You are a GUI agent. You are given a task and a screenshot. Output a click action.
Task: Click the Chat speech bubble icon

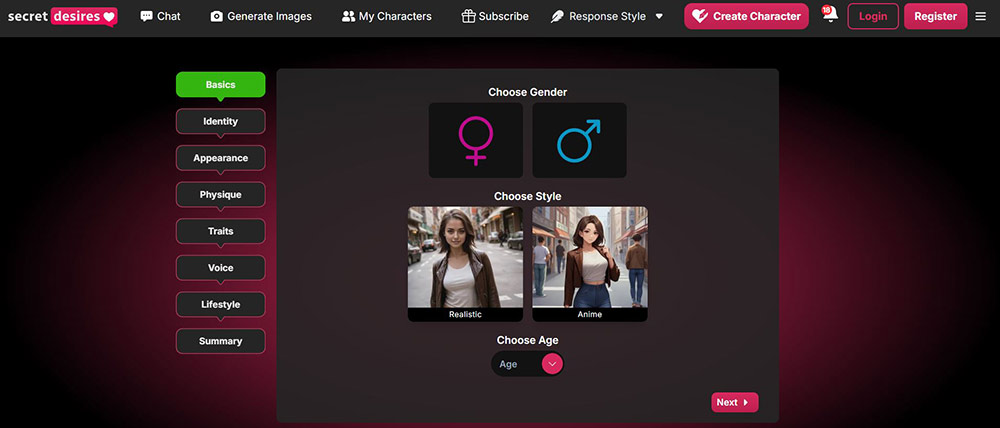(147, 16)
